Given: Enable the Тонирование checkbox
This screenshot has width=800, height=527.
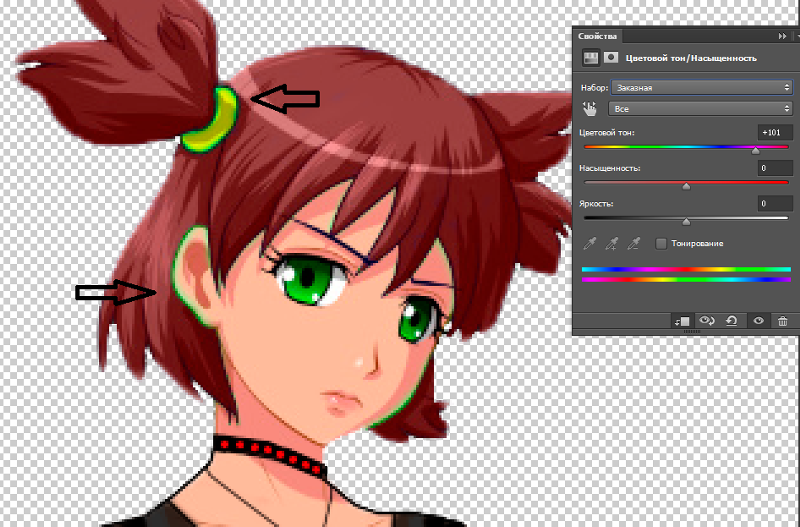Looking at the screenshot, I should coord(661,243).
